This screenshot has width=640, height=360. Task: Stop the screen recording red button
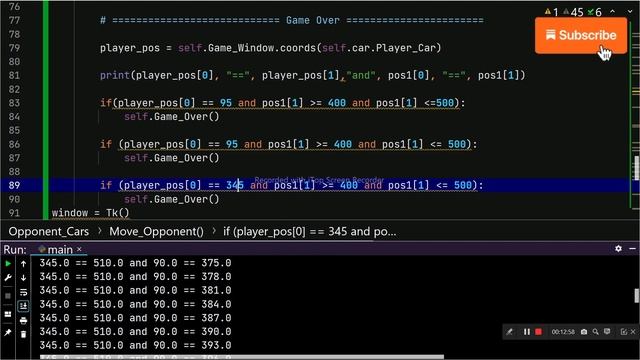538,332
